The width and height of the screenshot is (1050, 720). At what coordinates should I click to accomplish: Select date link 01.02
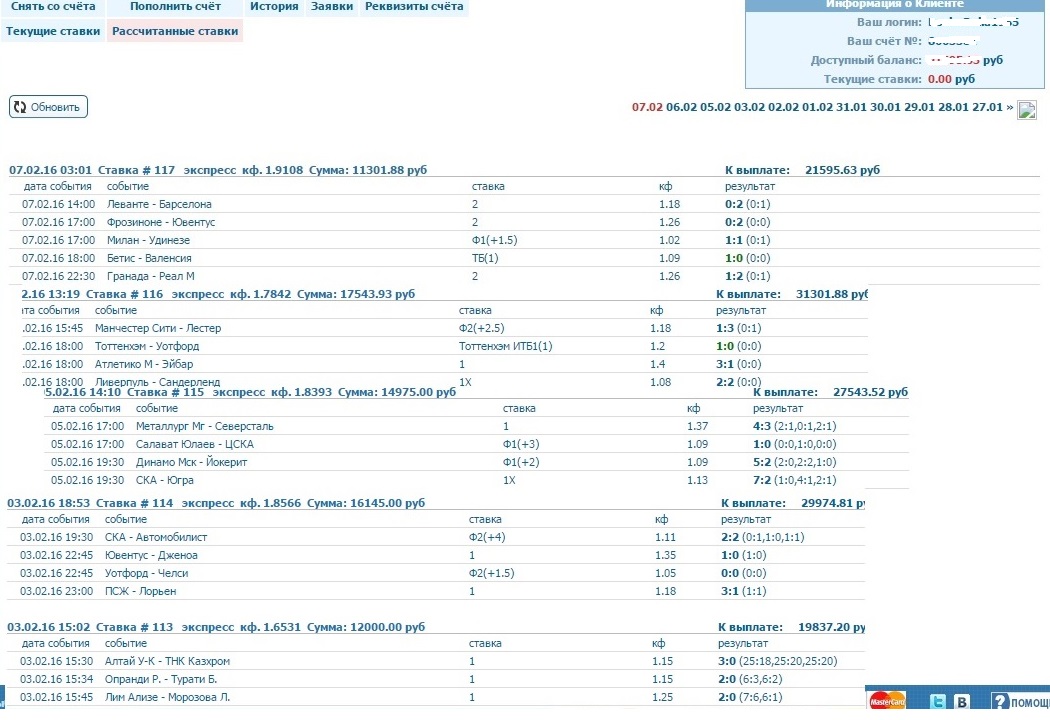(x=817, y=107)
